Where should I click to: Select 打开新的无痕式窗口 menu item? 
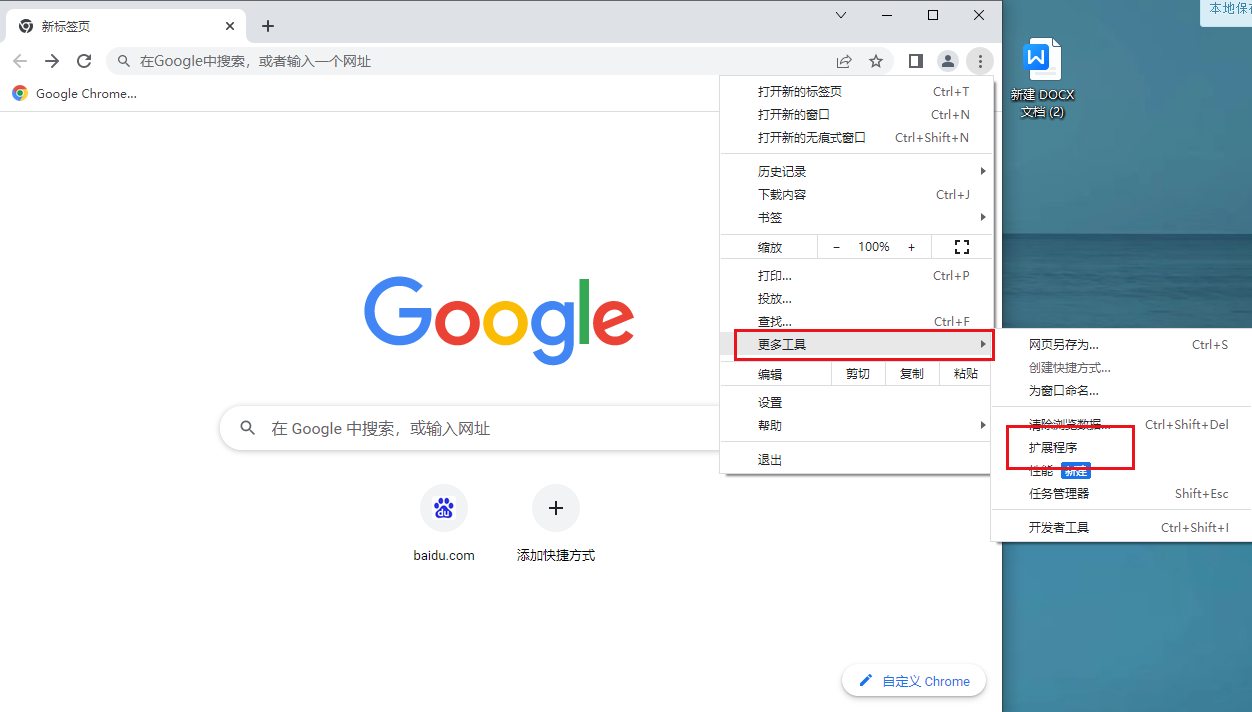856,137
